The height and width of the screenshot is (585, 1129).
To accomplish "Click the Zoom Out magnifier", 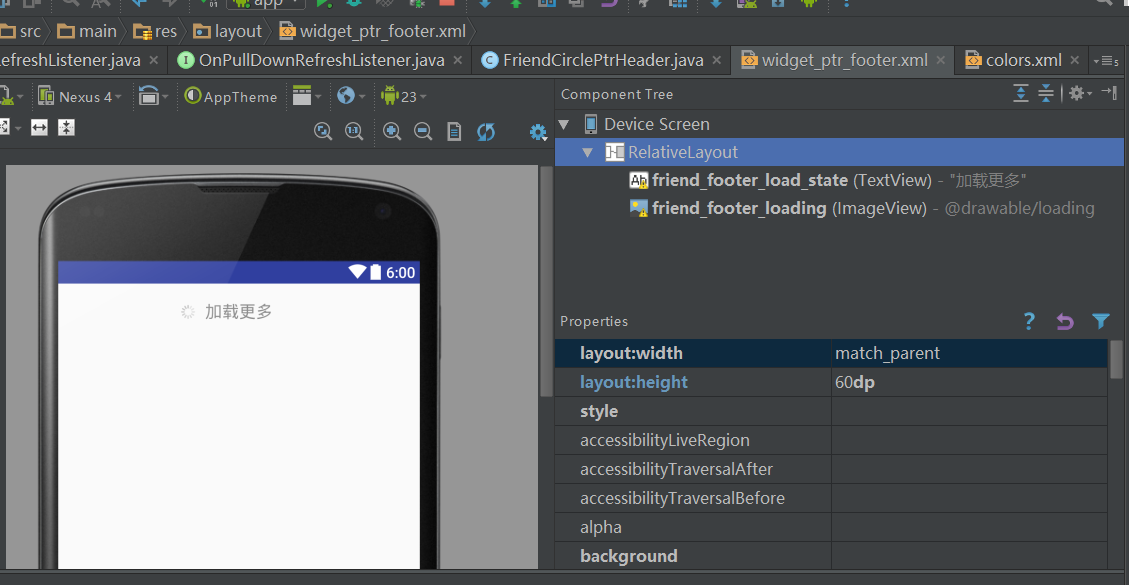I will 423,131.
